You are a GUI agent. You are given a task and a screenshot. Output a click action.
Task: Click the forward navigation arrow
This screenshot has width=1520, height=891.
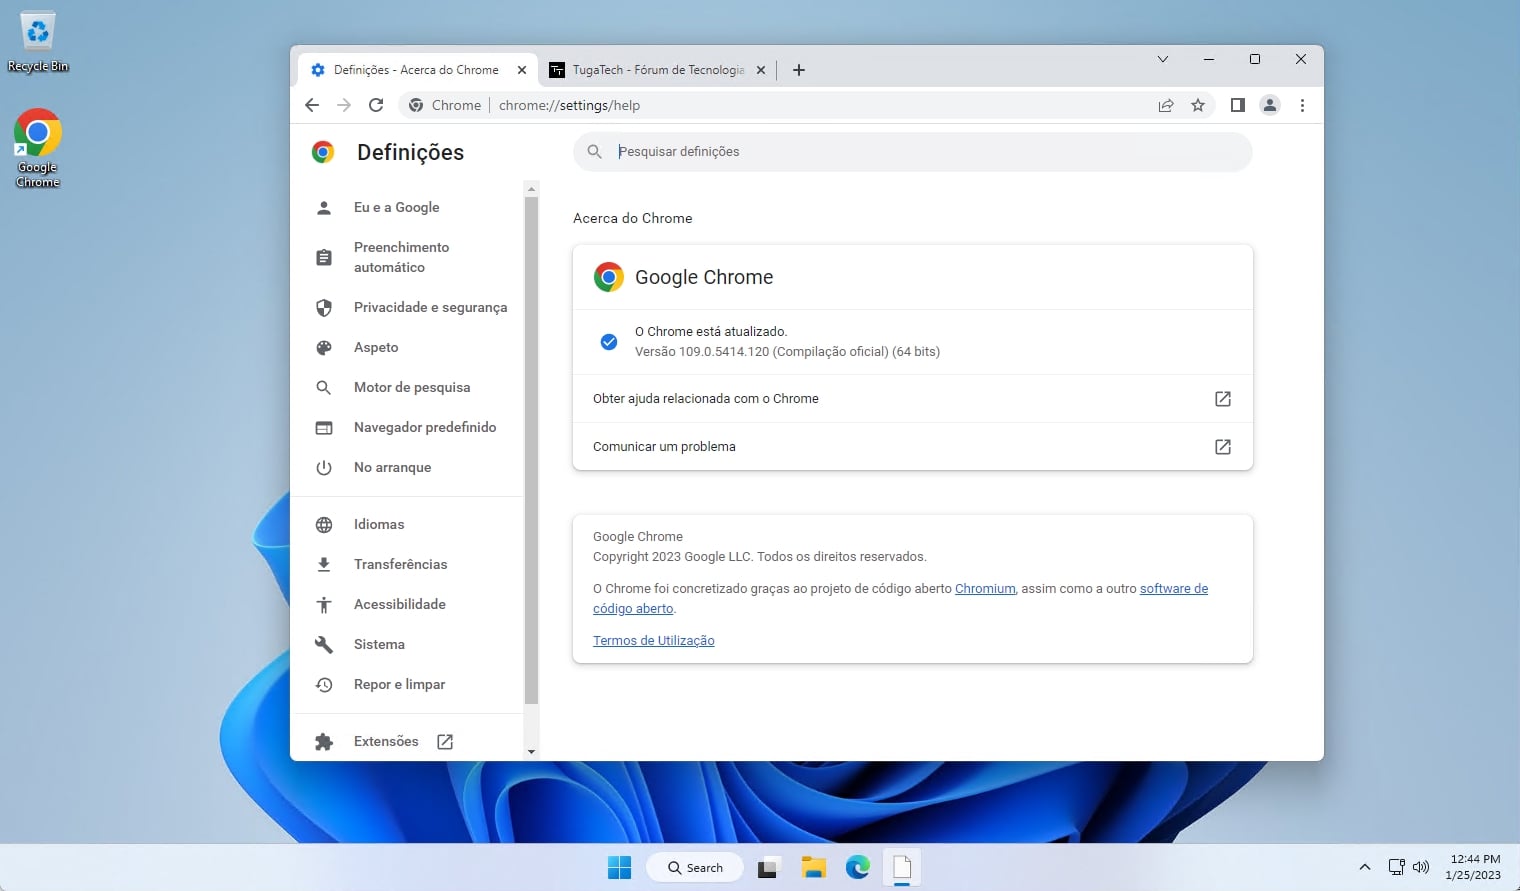344,105
